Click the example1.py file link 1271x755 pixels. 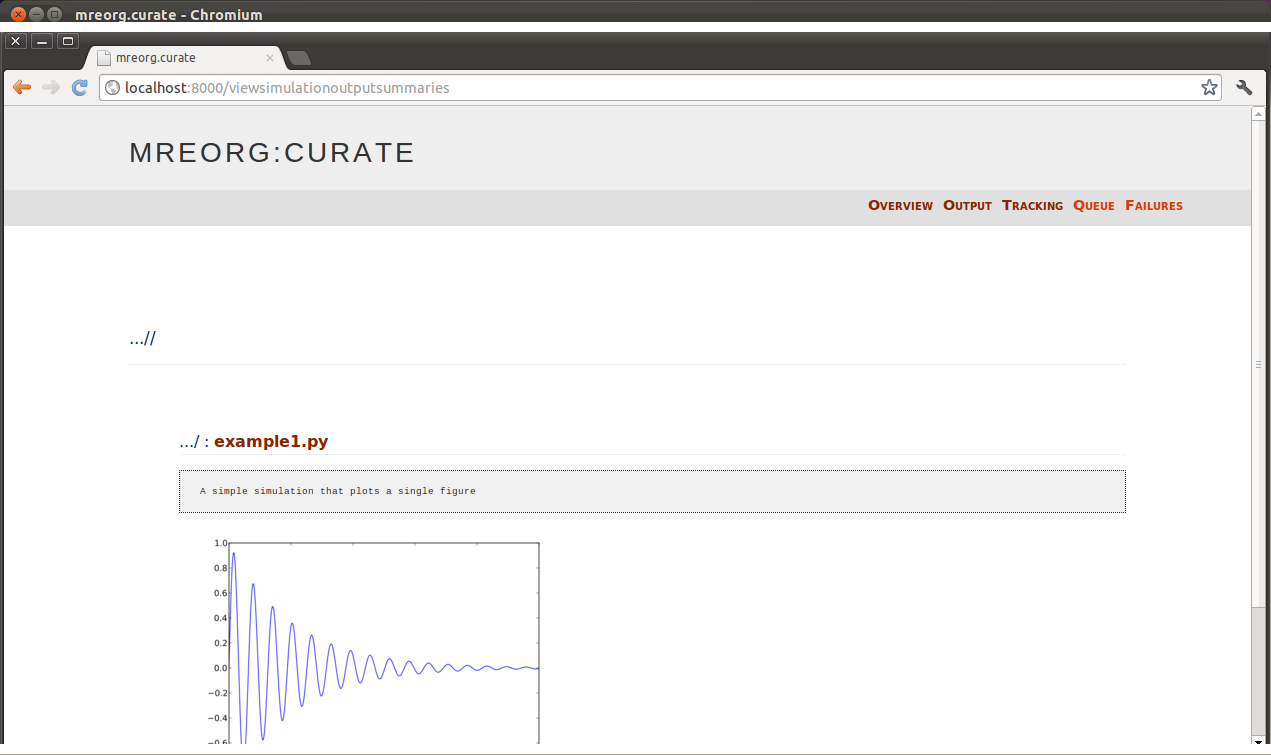(x=271, y=441)
